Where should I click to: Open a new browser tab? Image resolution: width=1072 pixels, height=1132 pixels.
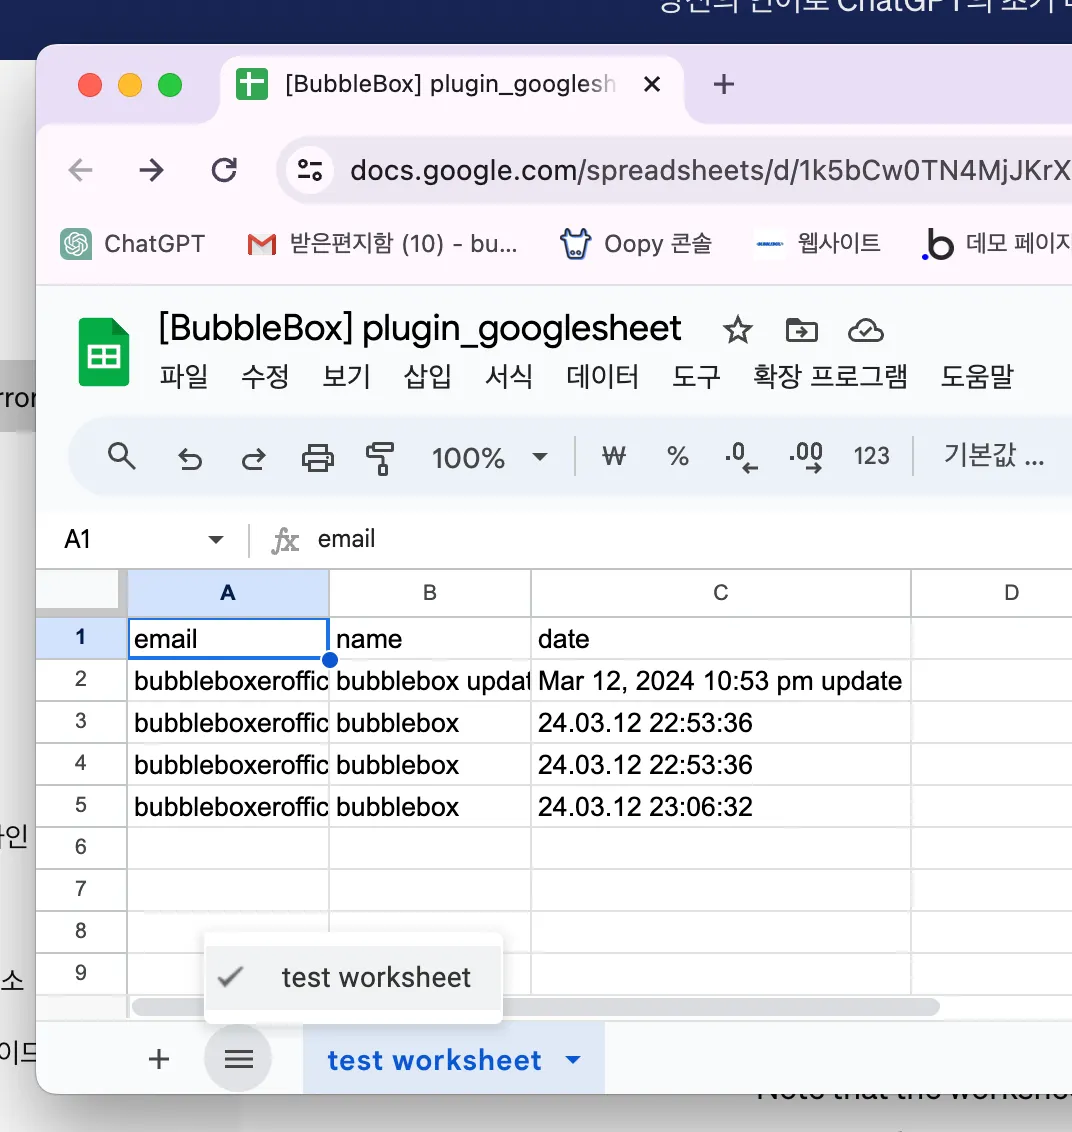tap(723, 84)
